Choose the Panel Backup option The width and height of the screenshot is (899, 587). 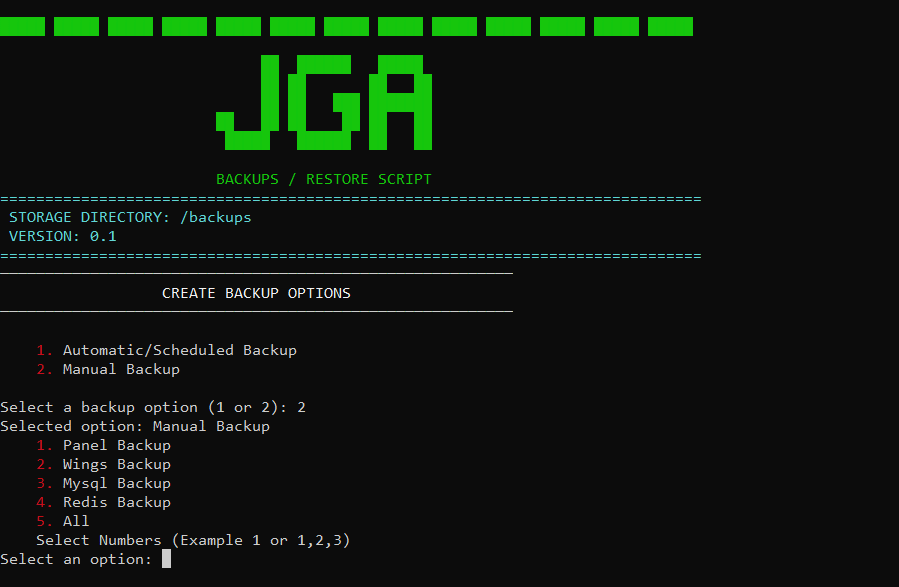click(116, 445)
